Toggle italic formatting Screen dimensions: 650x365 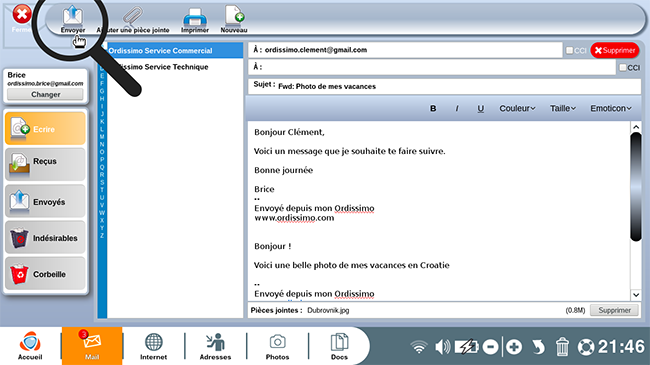click(457, 108)
